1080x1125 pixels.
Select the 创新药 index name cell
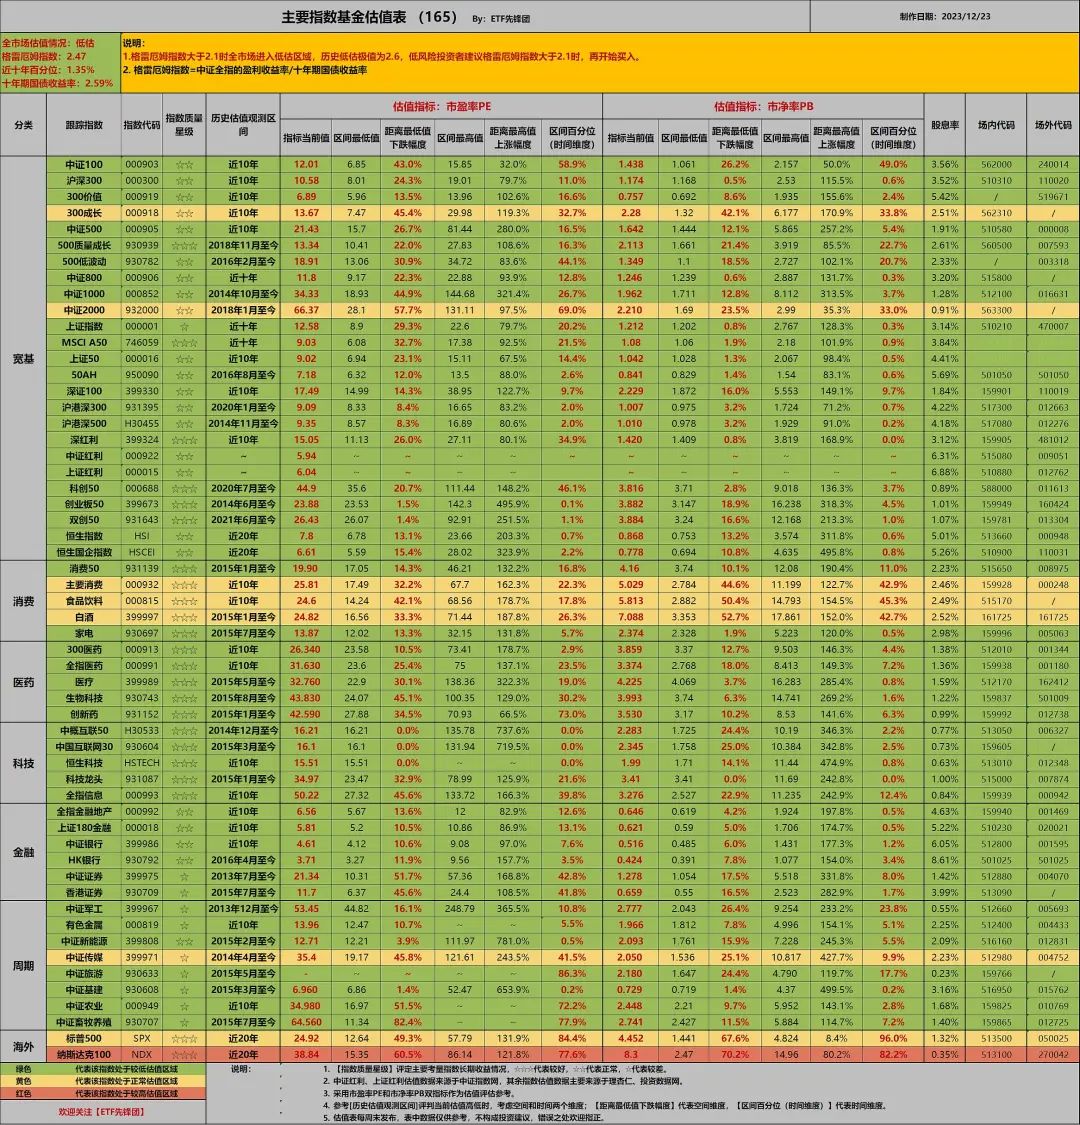coord(84,714)
